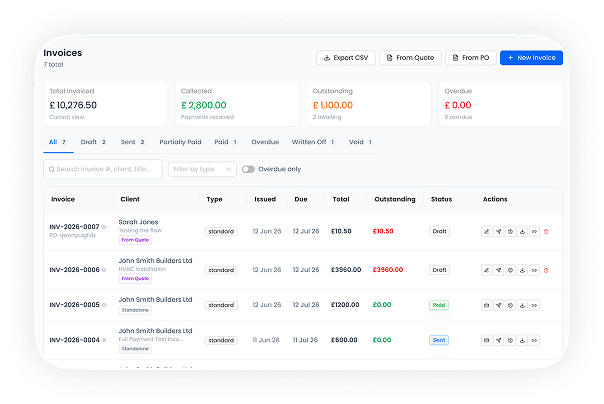The width and height of the screenshot is (604, 404).
Task: Click link icon for INV-2026-0006
Action: [x=534, y=270]
